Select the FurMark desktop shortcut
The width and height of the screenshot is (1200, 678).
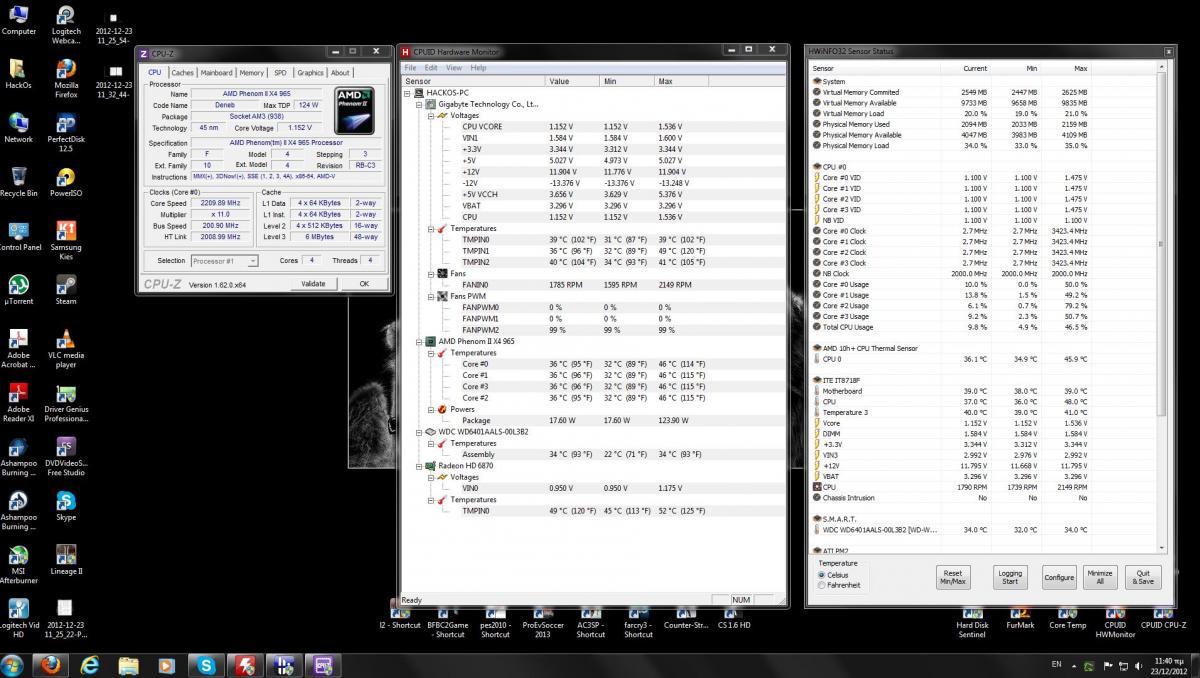click(x=1020, y=616)
